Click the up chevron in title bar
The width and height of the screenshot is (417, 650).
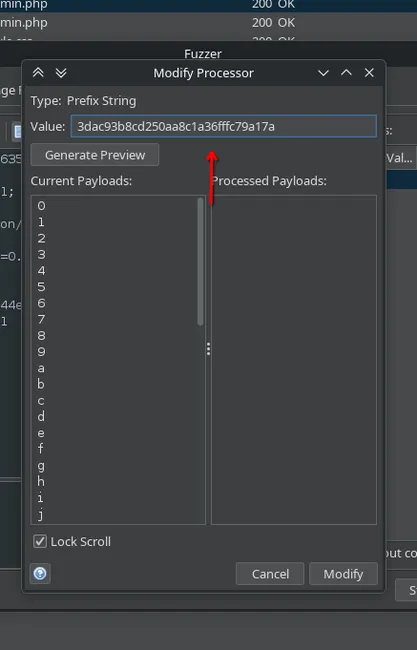[346, 73]
